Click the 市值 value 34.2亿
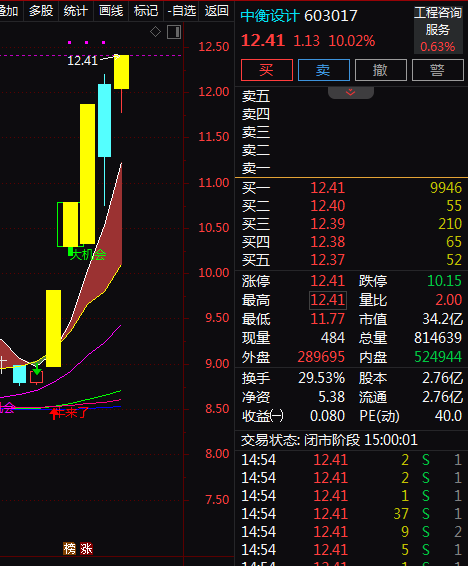Screen dimensions: 468x566 tap(442, 319)
